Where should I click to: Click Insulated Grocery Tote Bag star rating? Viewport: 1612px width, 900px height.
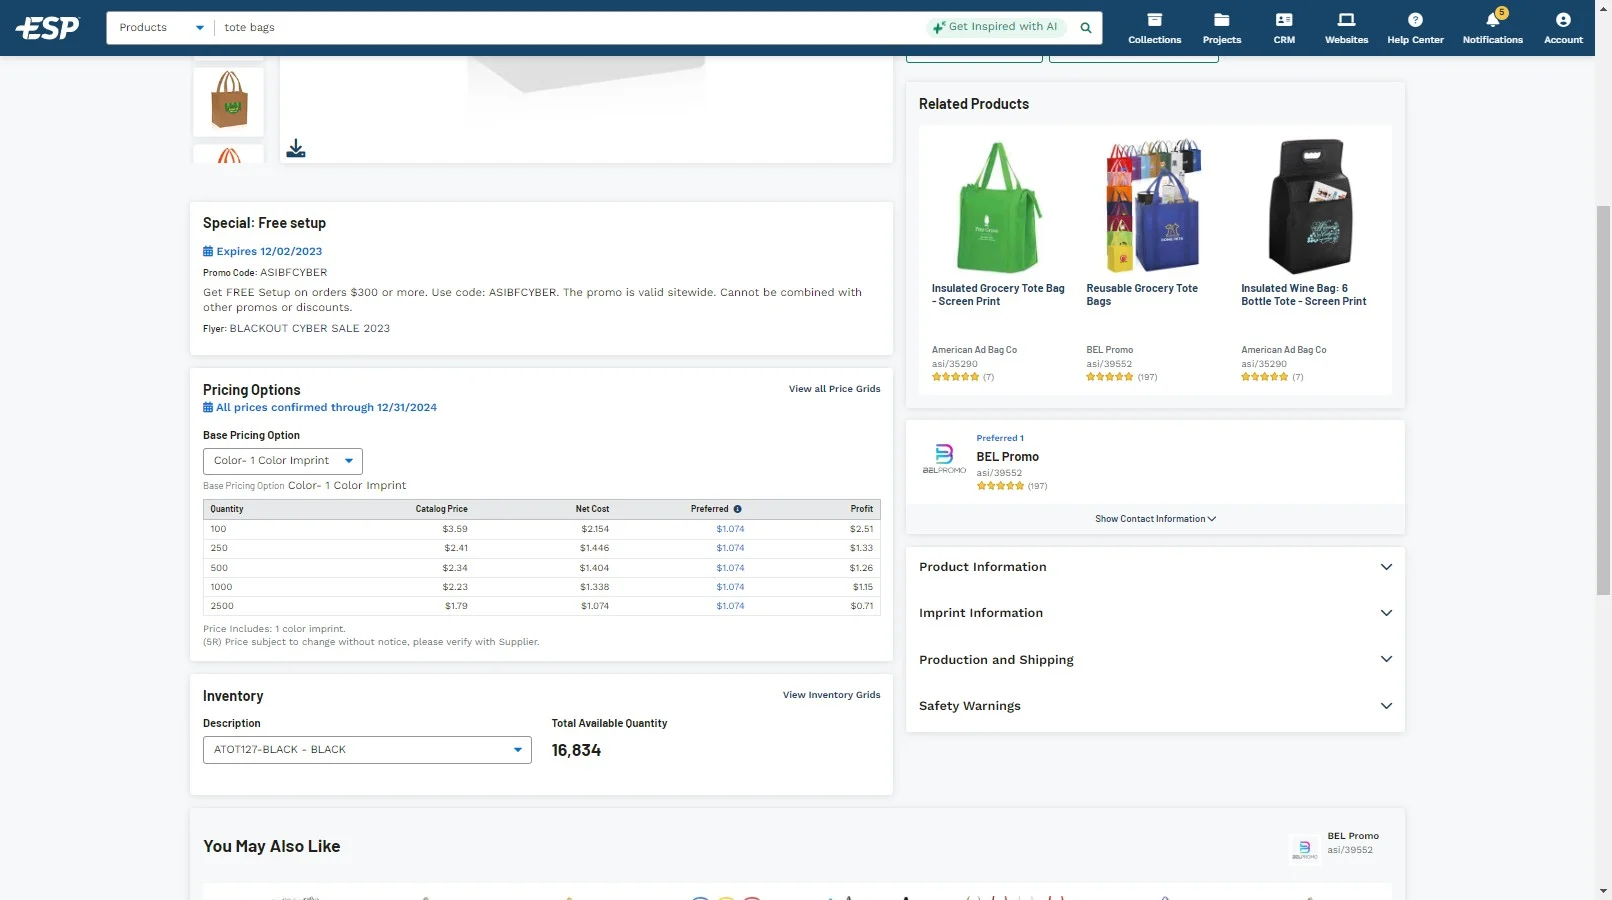coord(955,378)
